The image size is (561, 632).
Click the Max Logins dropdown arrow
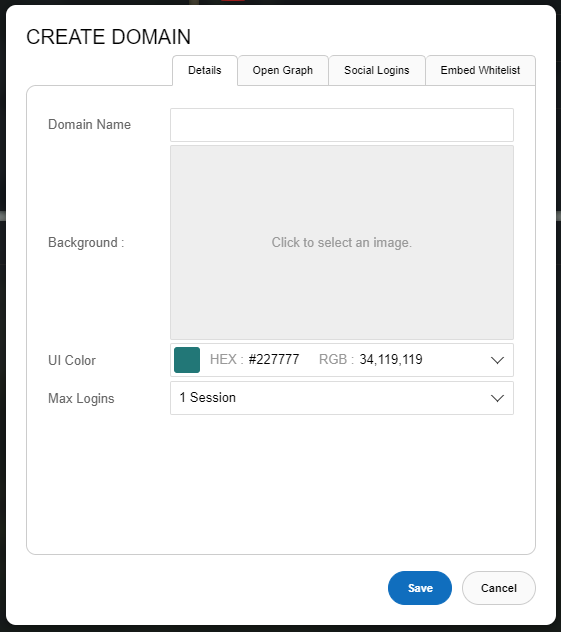click(x=497, y=398)
